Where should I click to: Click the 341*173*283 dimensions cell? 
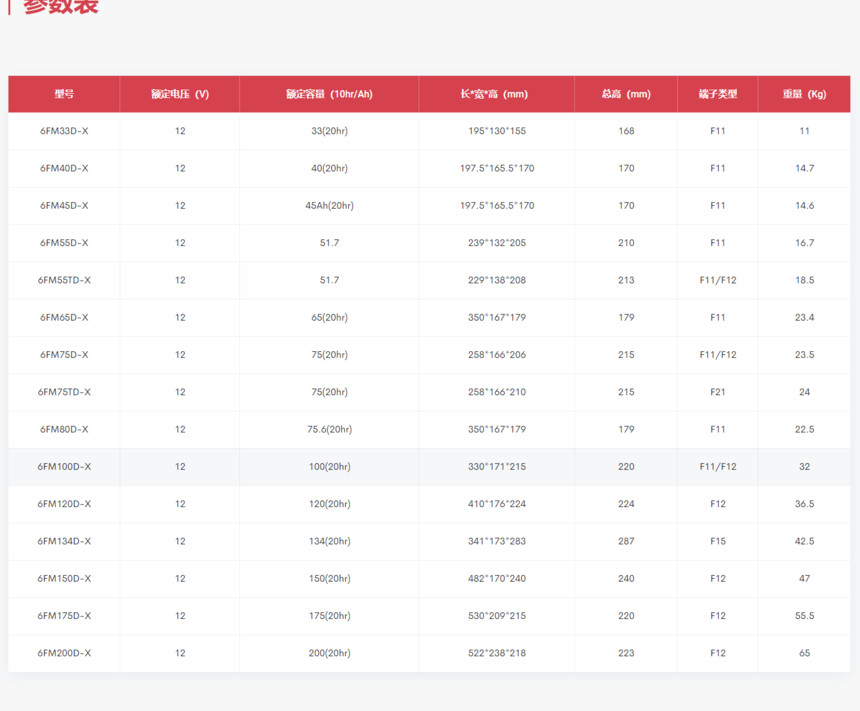pyautogui.click(x=497, y=541)
